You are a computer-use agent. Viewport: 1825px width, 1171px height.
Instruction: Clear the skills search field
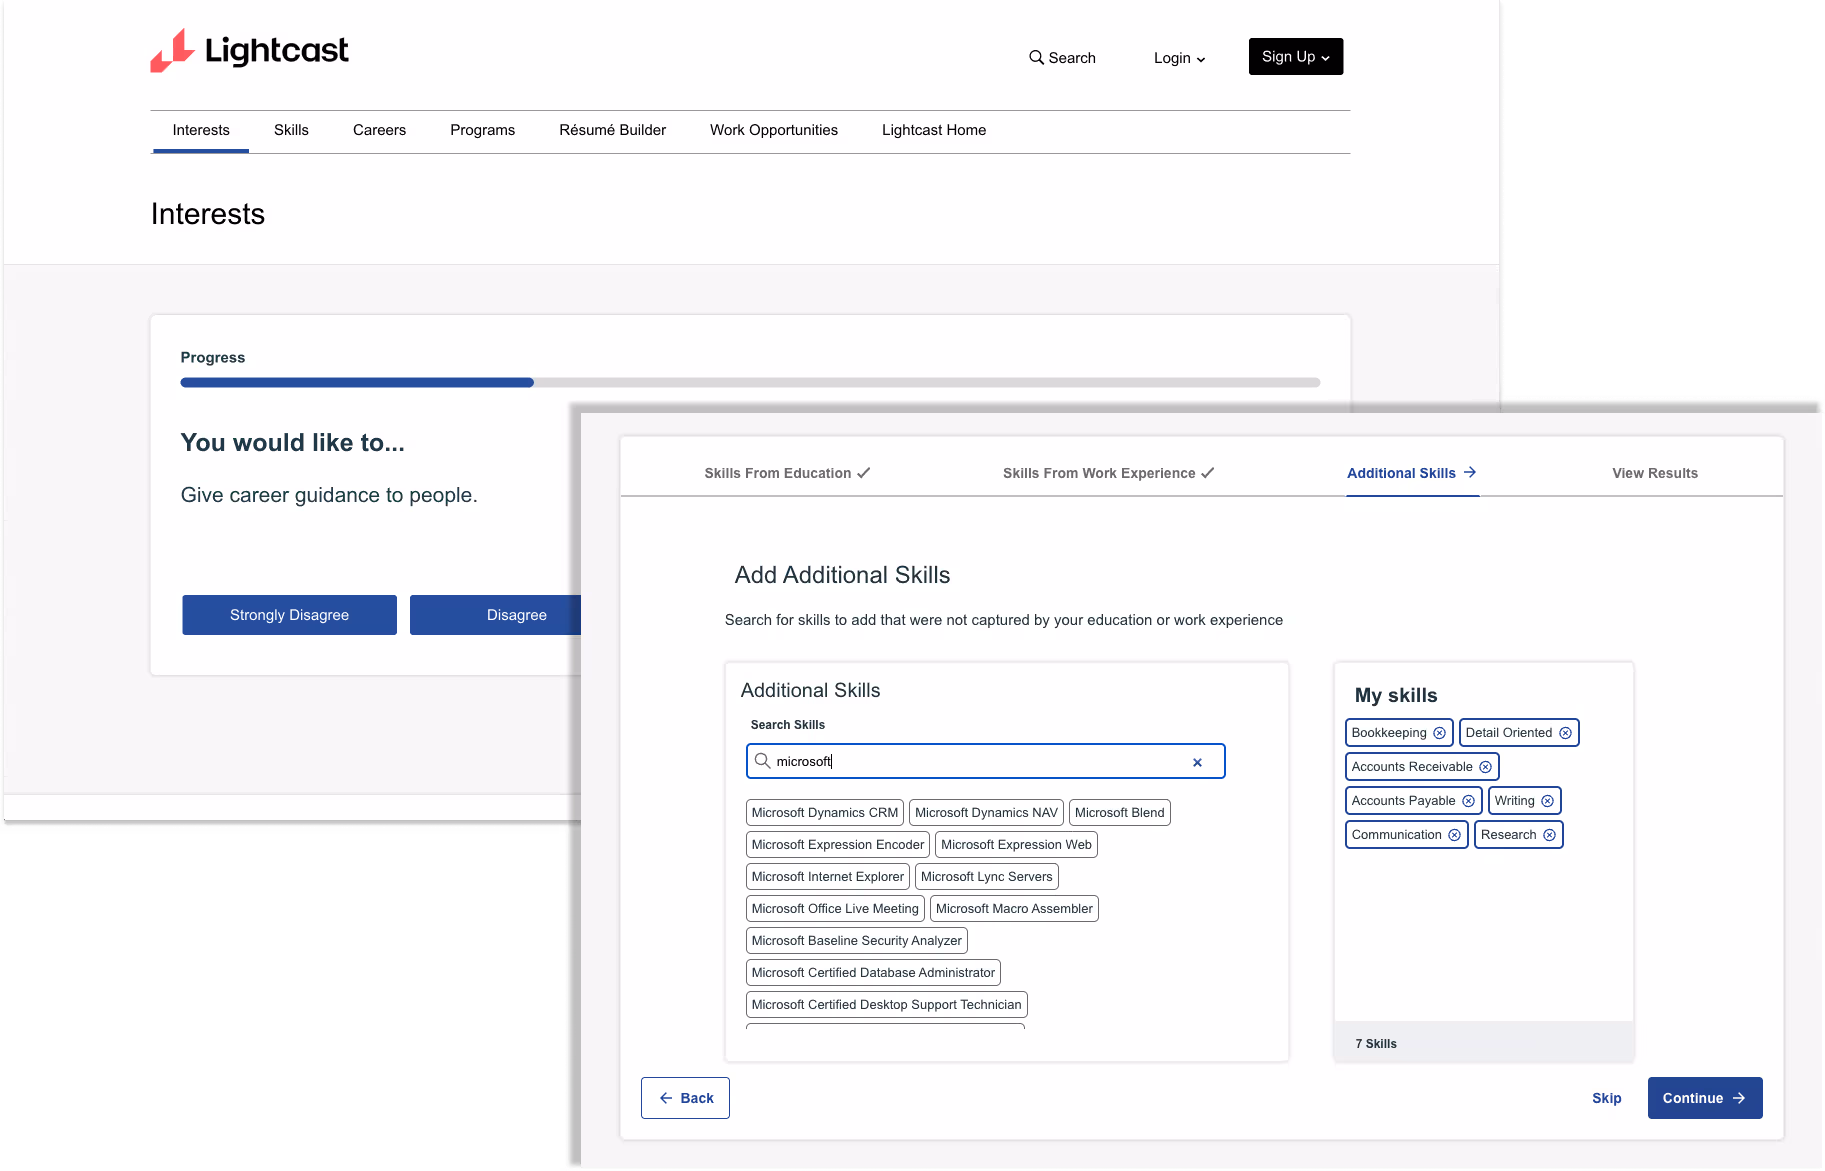click(x=1197, y=762)
